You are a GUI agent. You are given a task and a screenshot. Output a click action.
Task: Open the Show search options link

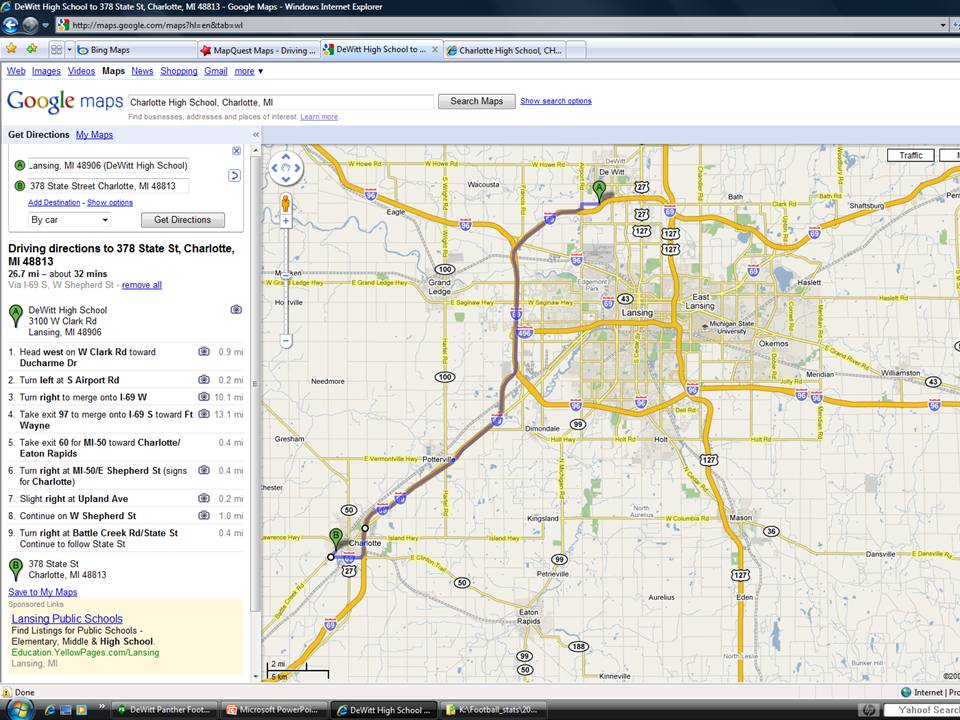(556, 101)
